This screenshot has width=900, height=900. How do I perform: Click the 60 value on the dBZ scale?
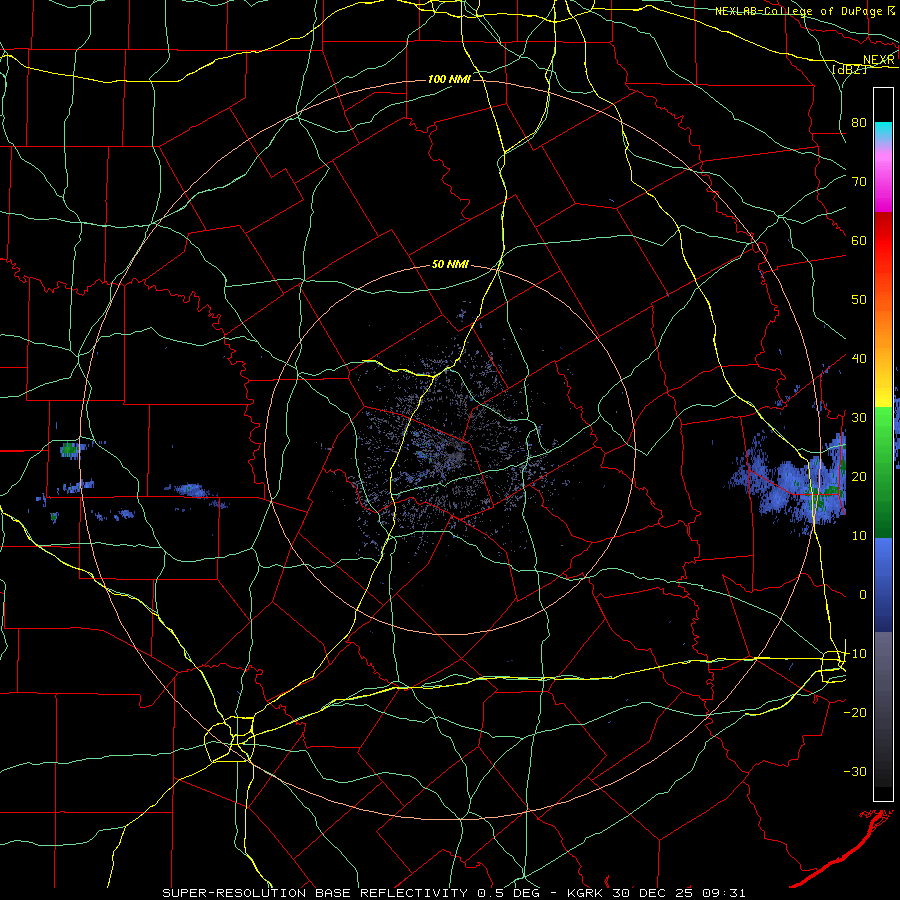859,240
